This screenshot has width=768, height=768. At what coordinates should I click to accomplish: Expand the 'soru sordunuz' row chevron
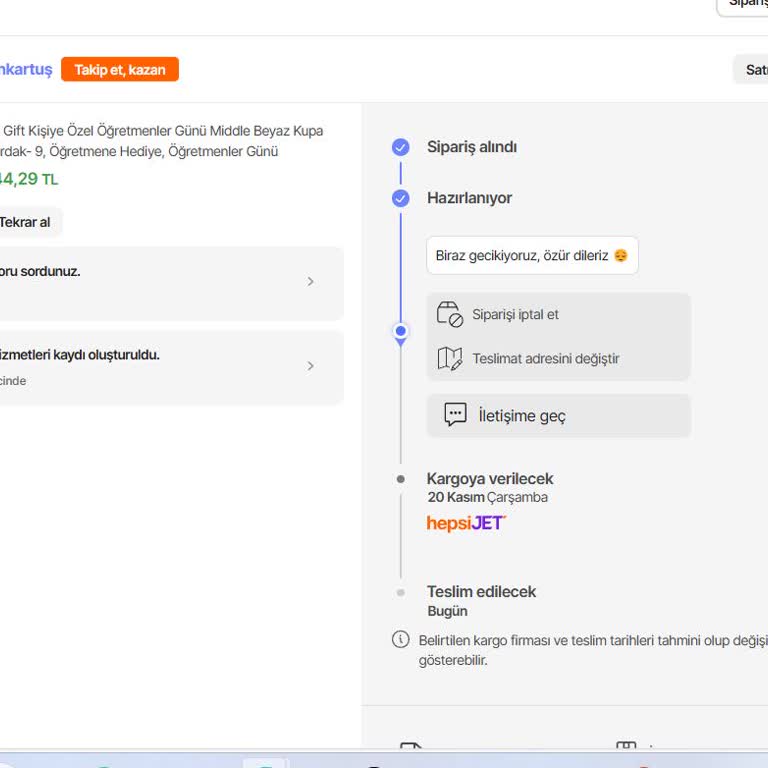[311, 282]
